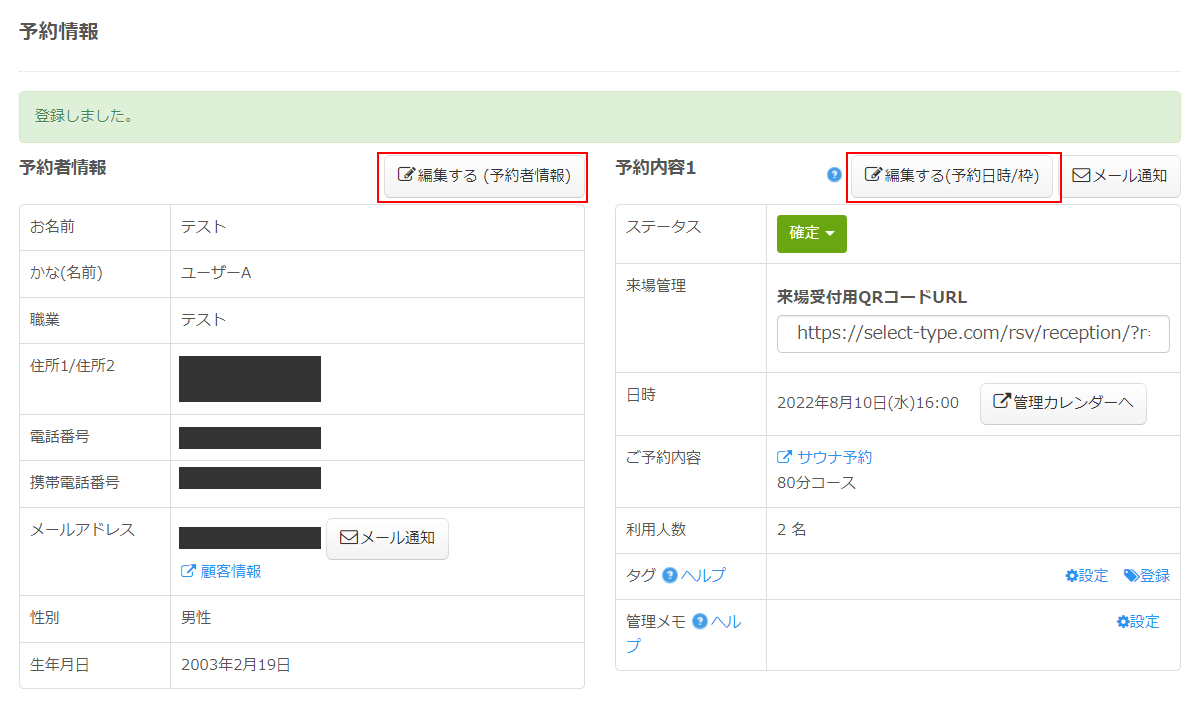Click the 2022年8月10日(水)16:00 date text
Screen dimensions: 1201x701
tap(867, 404)
